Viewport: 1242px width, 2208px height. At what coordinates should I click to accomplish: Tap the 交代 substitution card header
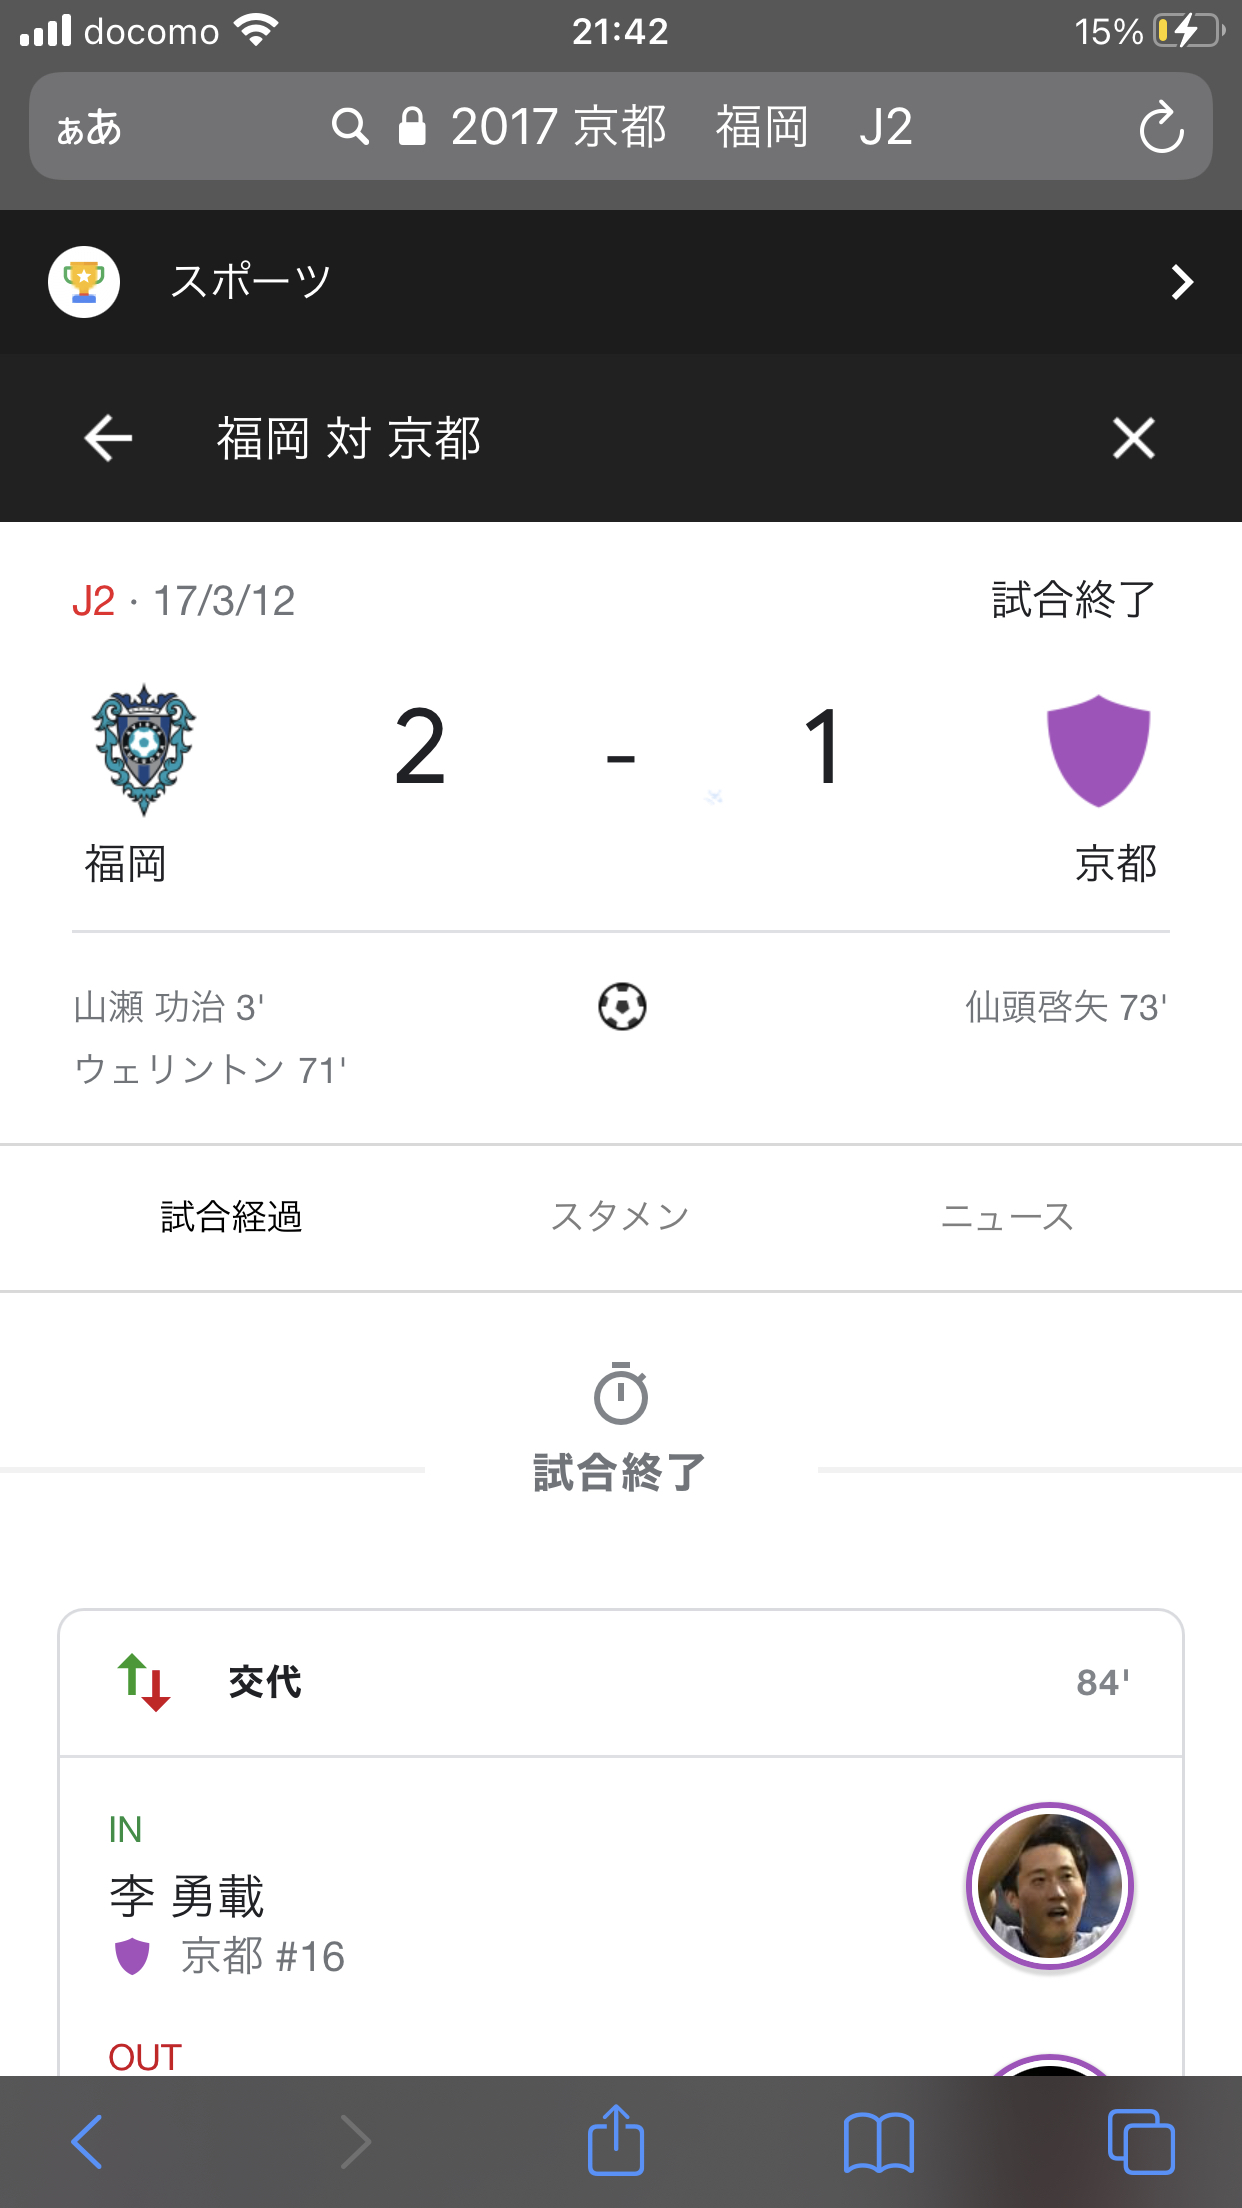click(620, 1682)
